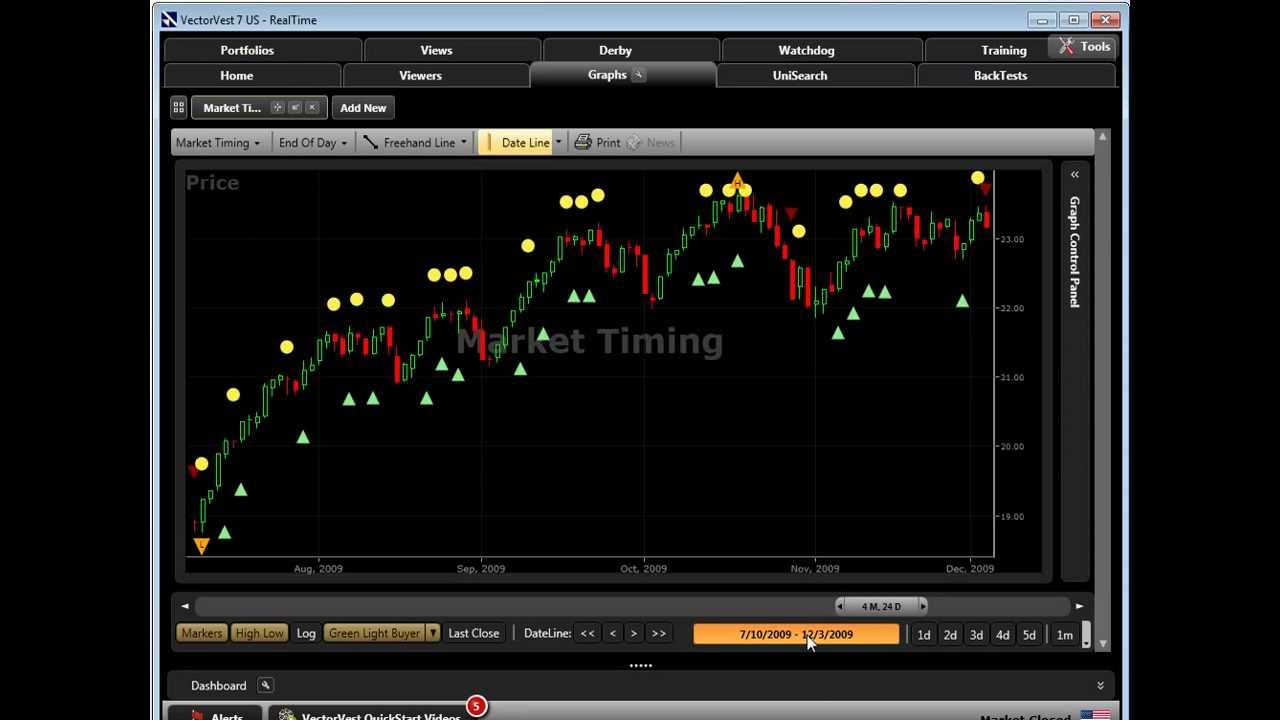Click the red notification badge showing 5
Screen dimensions: 1280x720
point(476,706)
